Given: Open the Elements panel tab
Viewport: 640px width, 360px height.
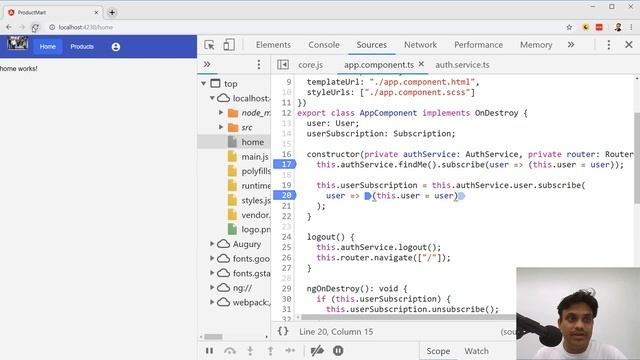Looking at the screenshot, I should [x=273, y=45].
